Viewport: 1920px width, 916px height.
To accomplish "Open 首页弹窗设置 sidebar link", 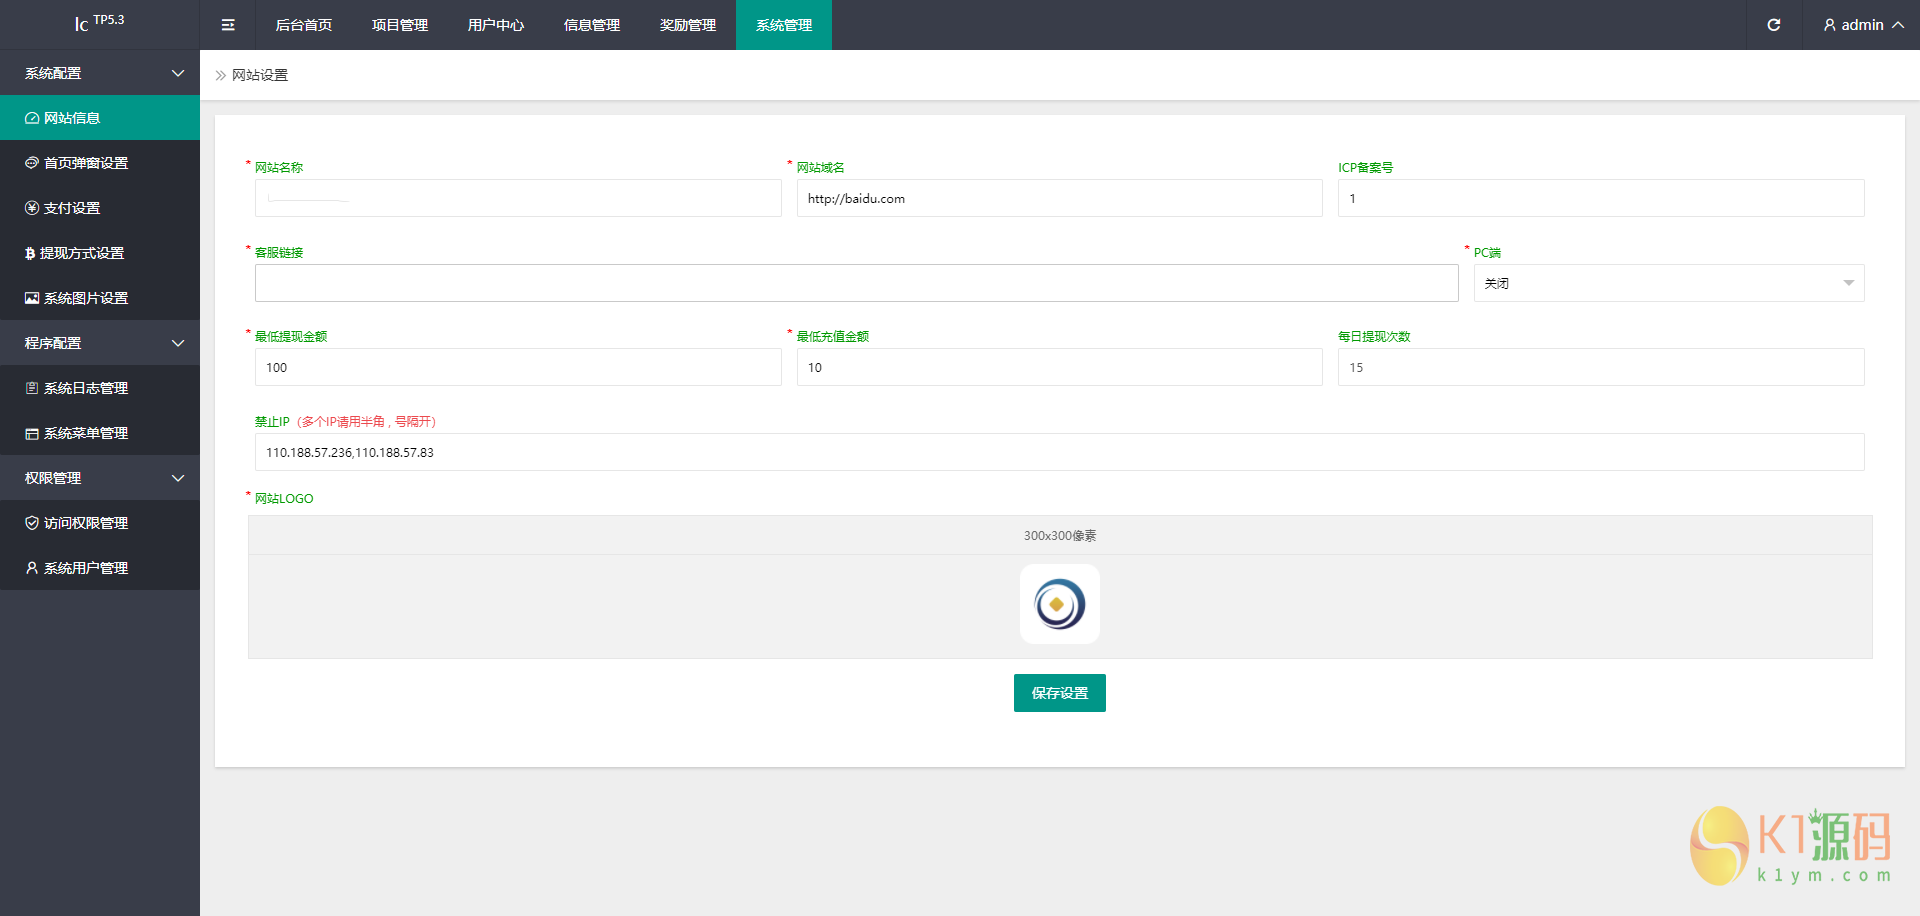I will (x=100, y=163).
